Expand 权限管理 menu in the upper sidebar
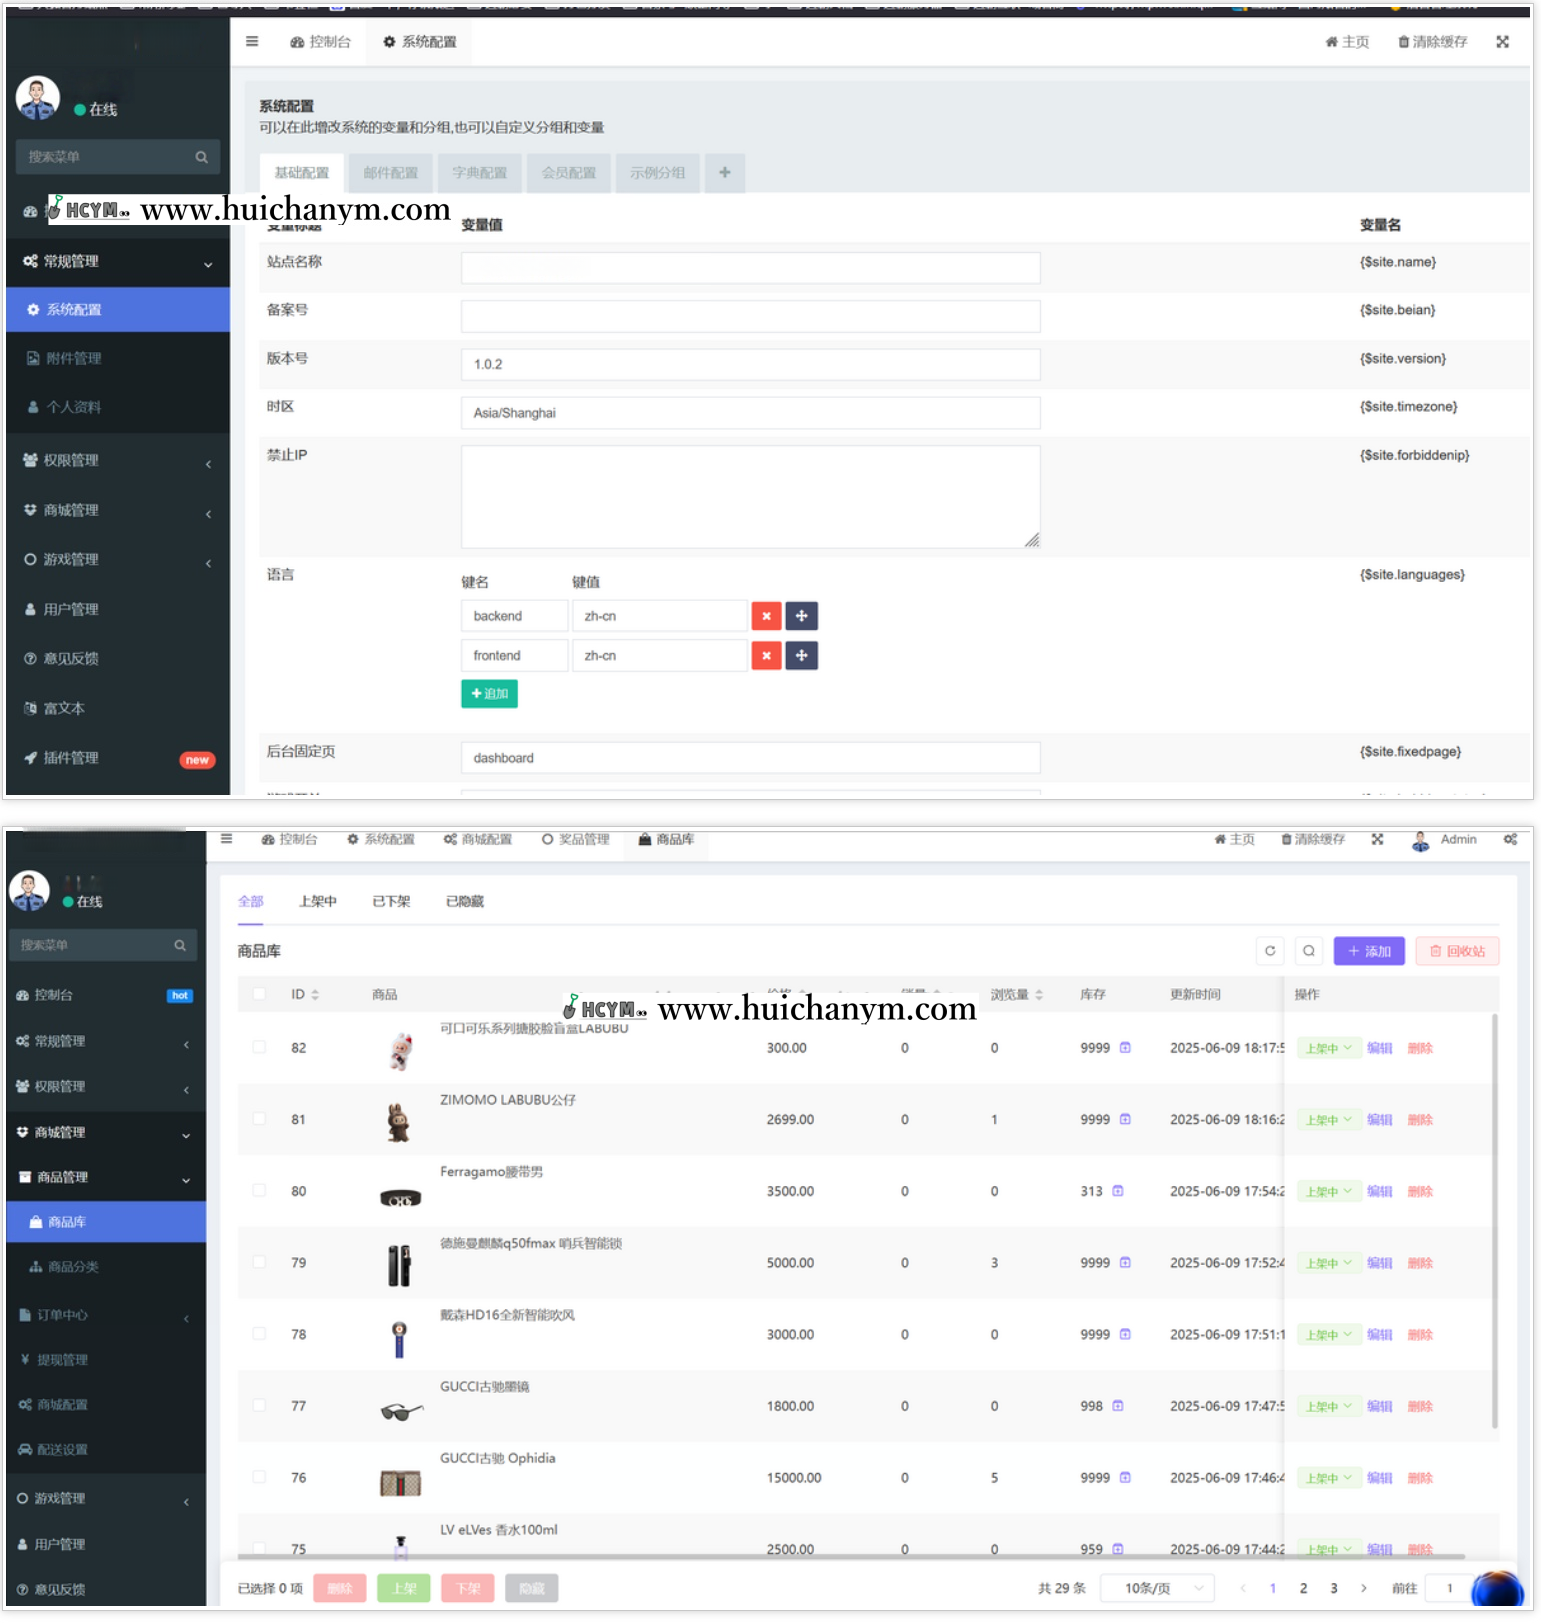Image resolution: width=1541 pixels, height=1624 pixels. 117,461
